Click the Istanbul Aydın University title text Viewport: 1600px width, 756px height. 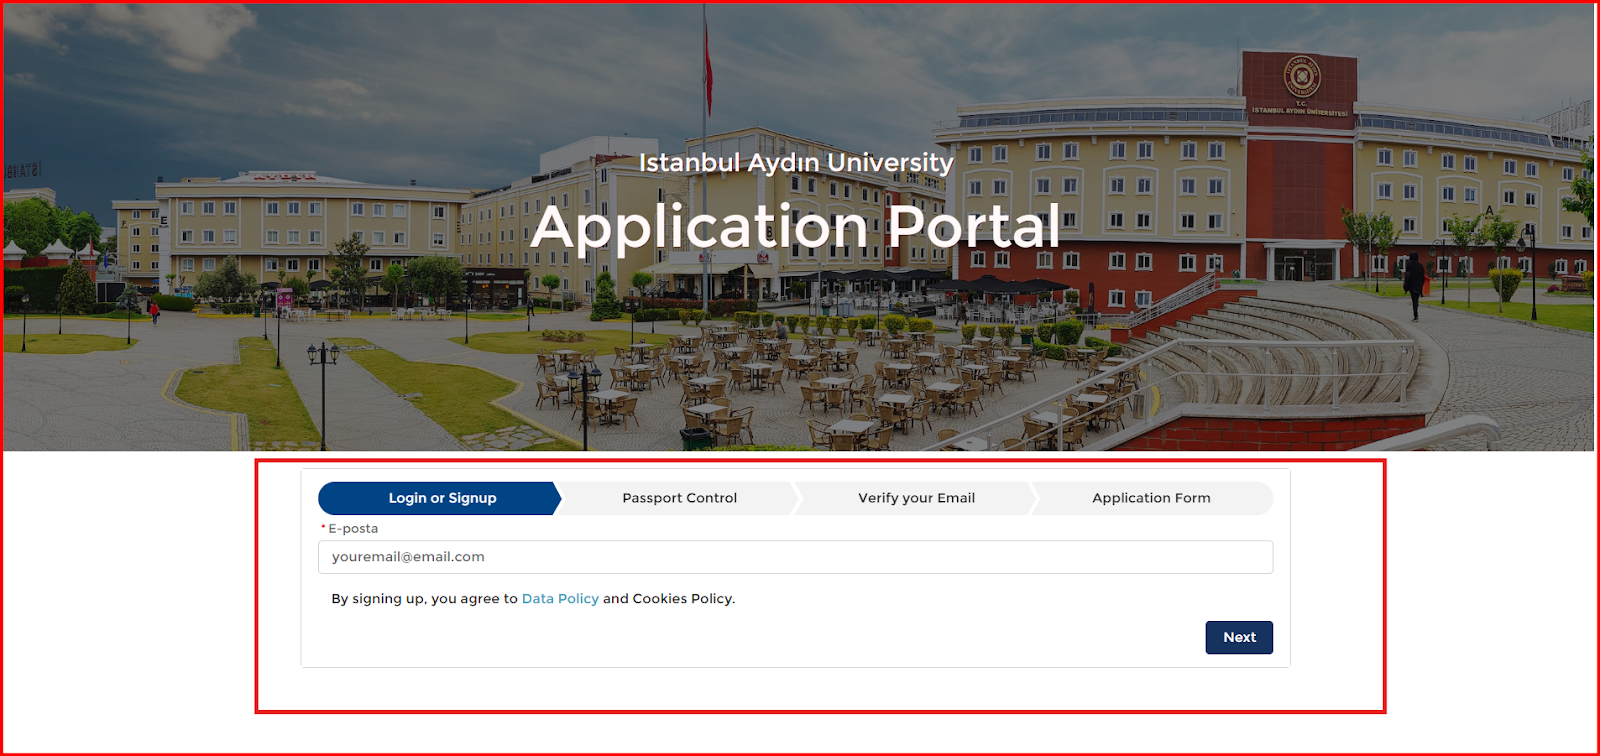pyautogui.click(x=796, y=162)
